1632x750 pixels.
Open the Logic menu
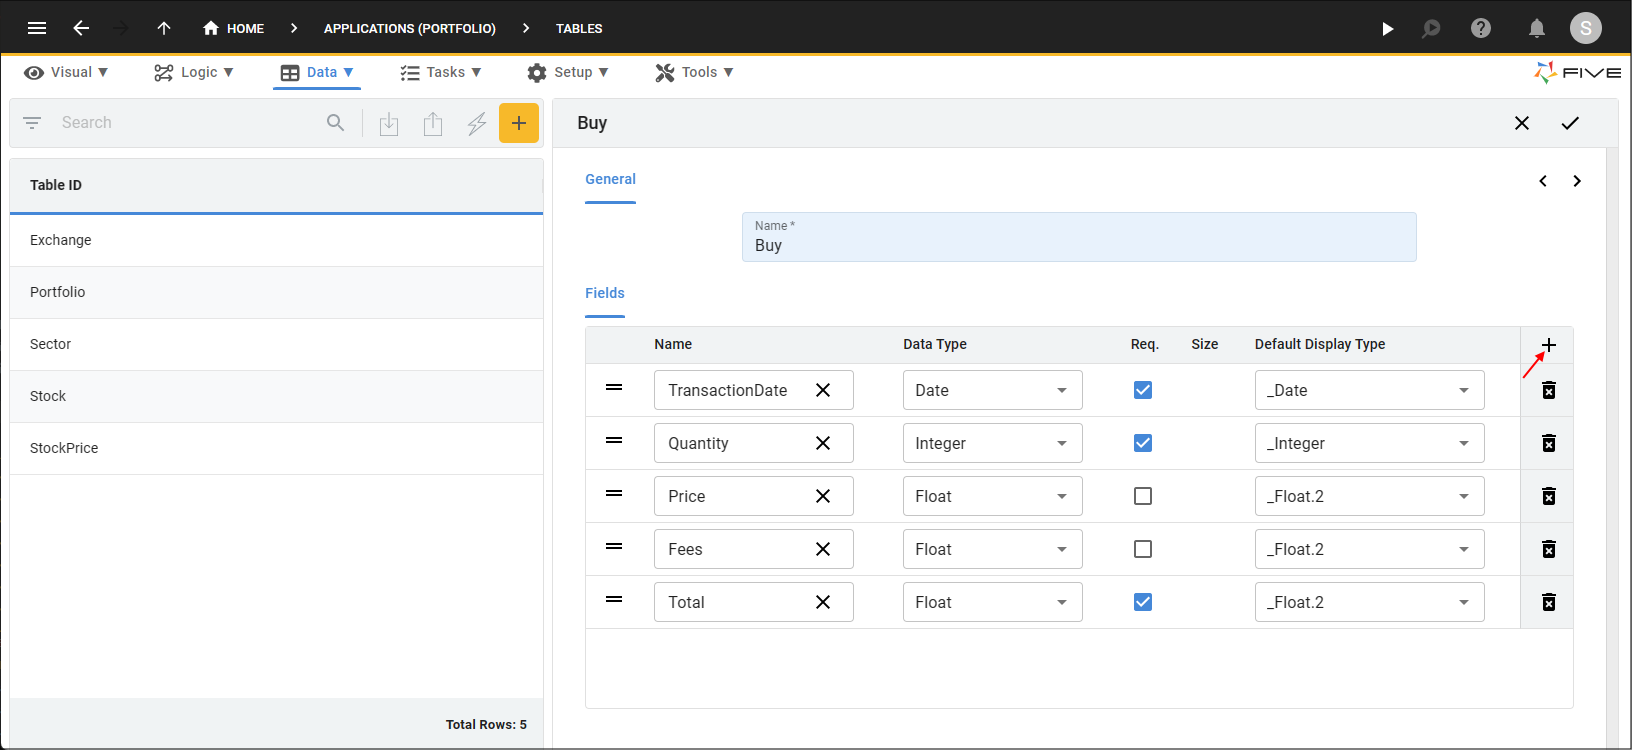click(x=194, y=72)
